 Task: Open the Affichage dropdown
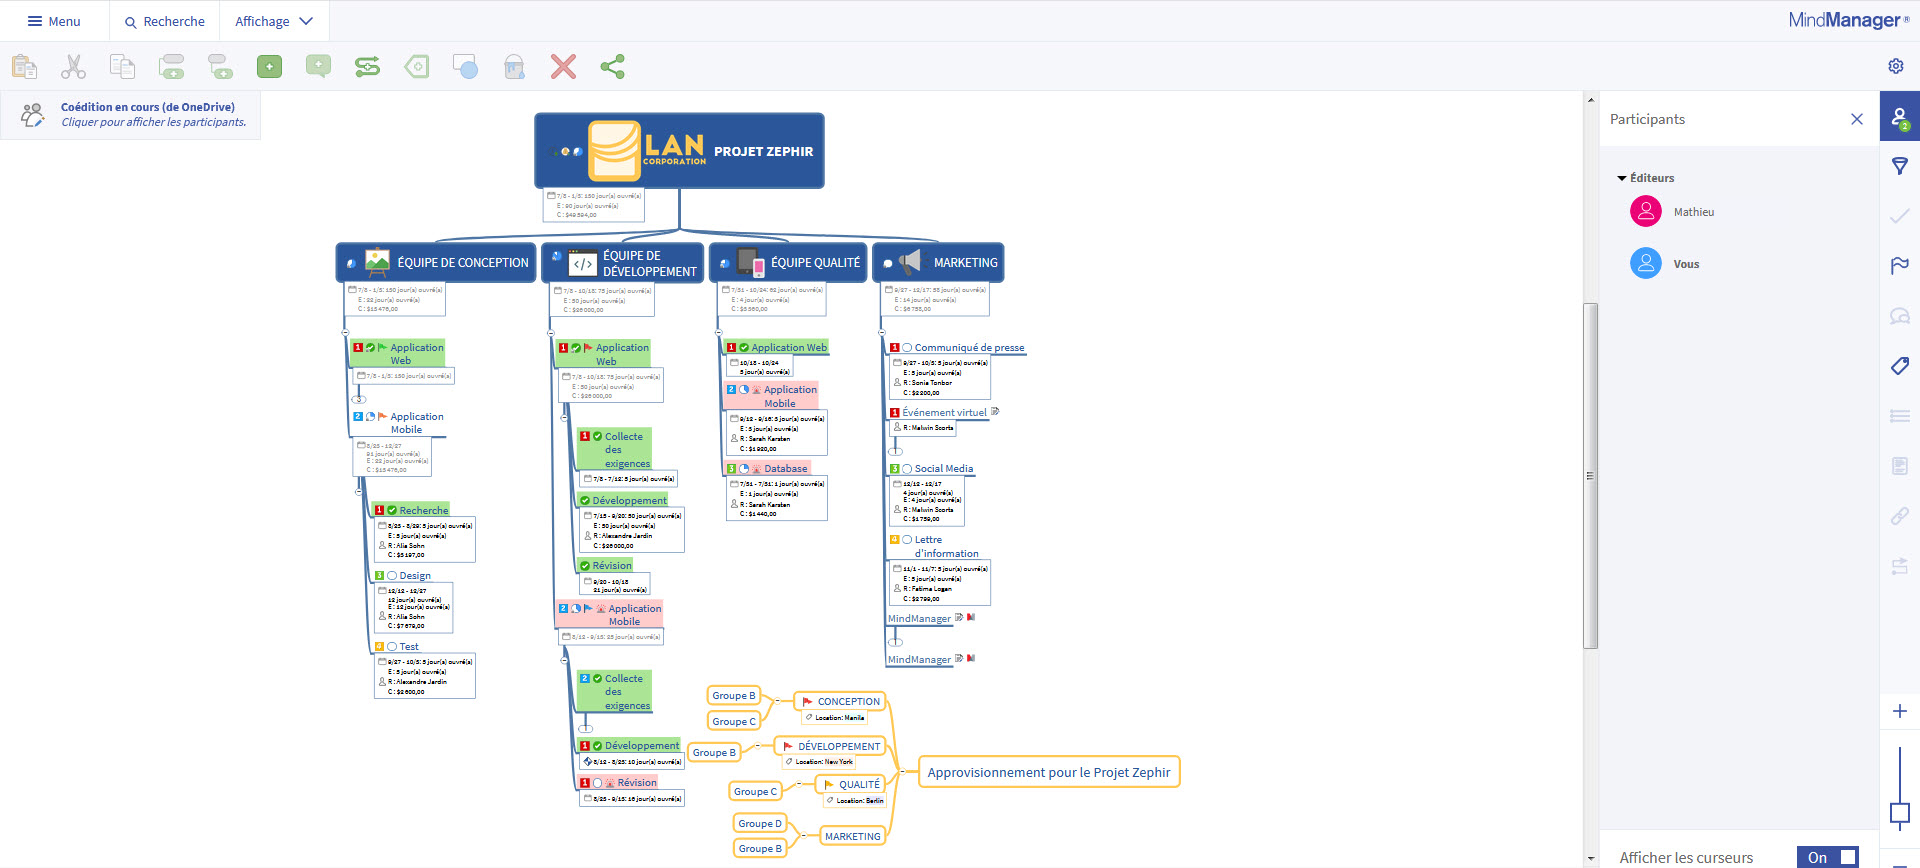(273, 21)
